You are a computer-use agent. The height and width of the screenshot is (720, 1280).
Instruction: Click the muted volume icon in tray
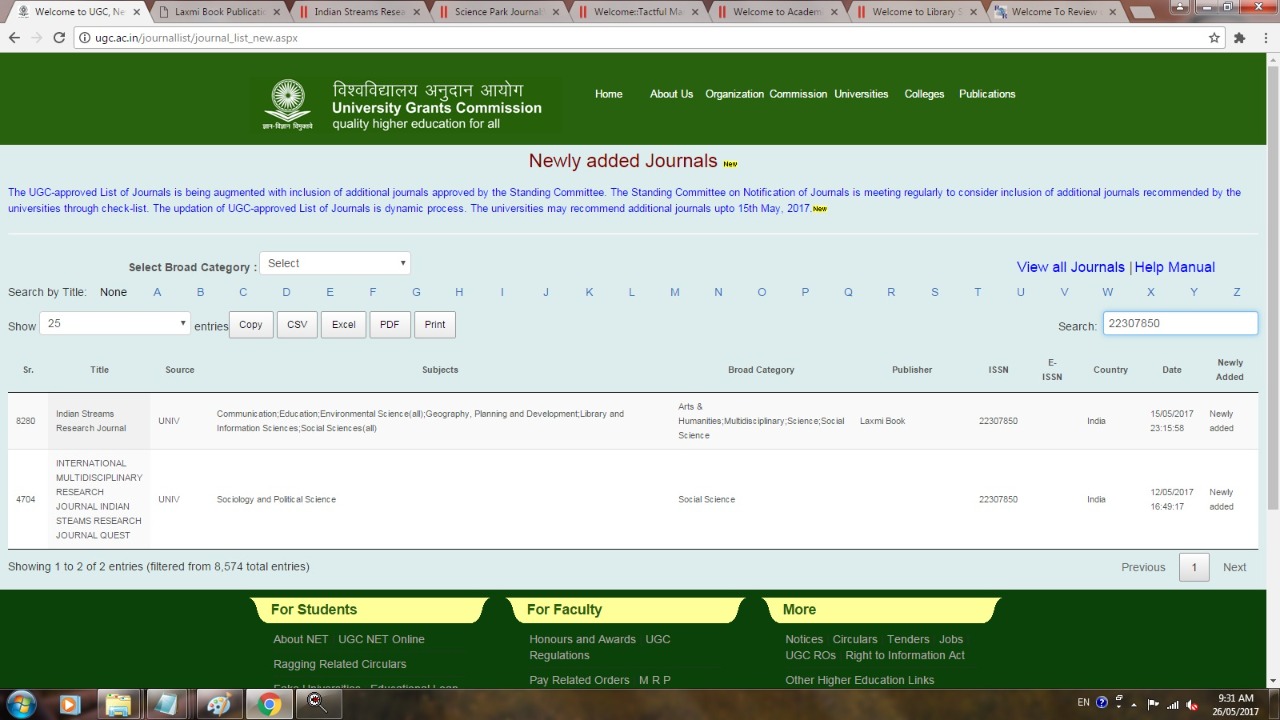click(x=1192, y=703)
